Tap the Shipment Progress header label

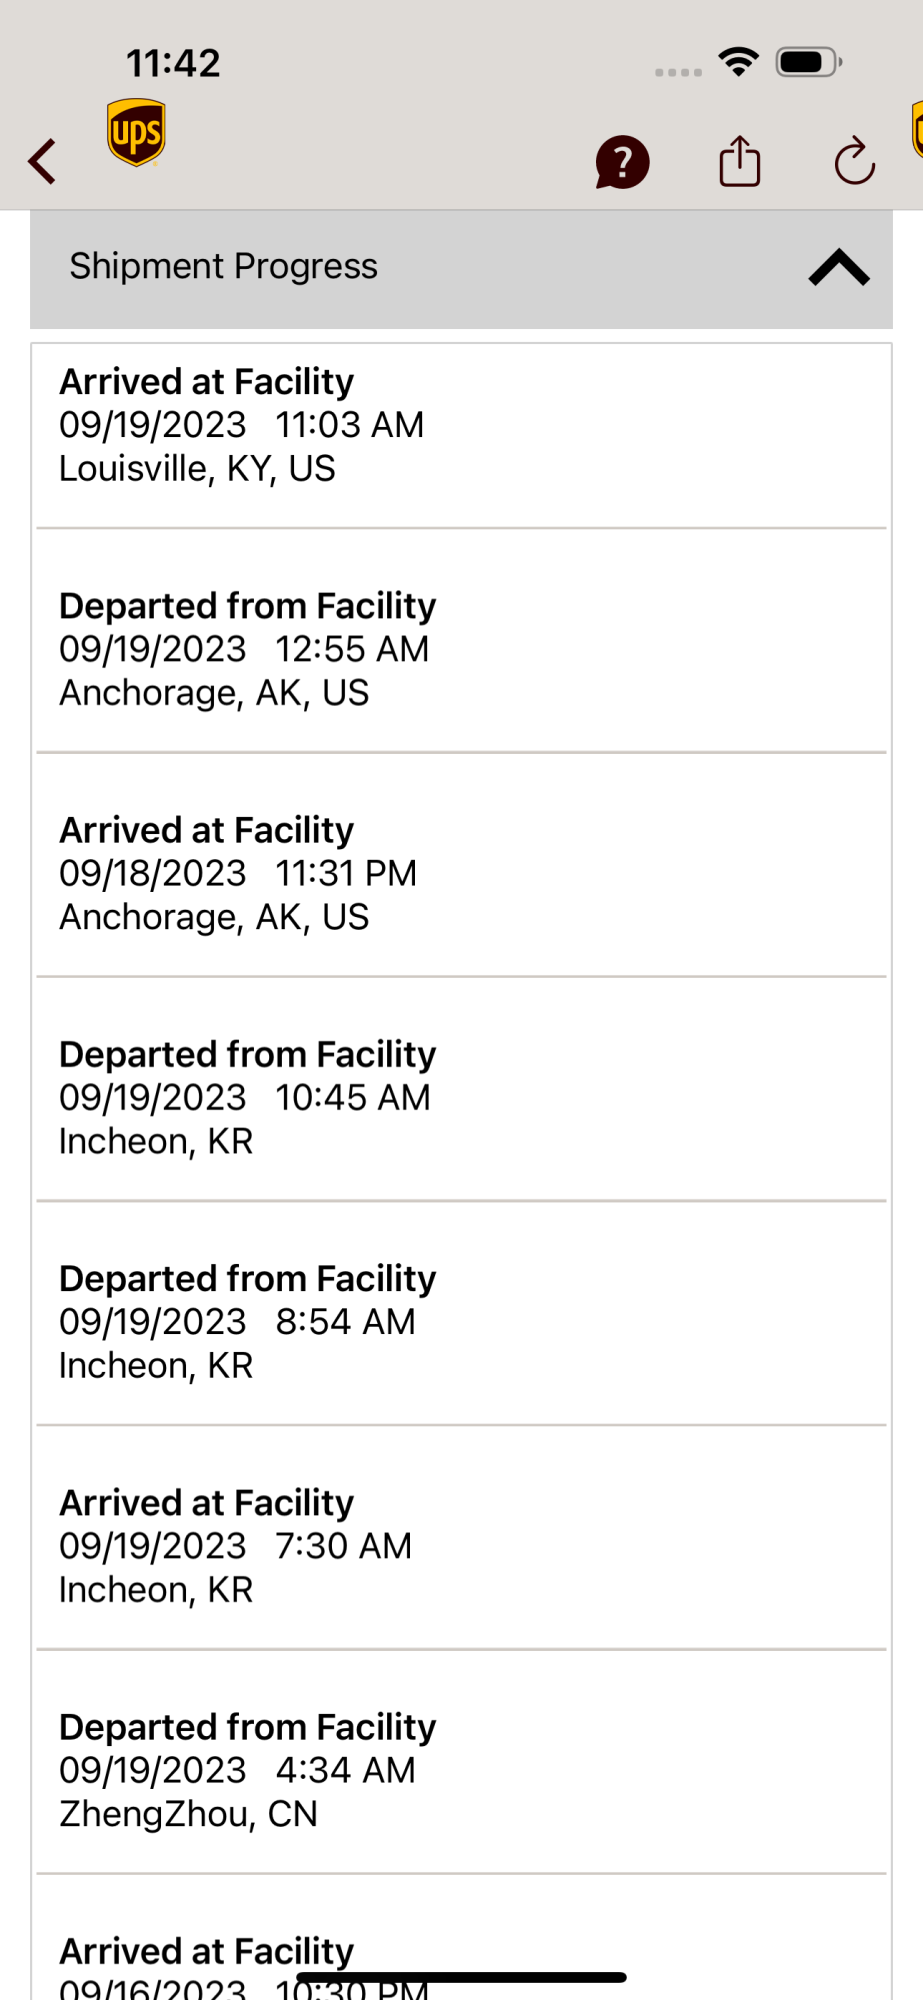pyautogui.click(x=224, y=266)
